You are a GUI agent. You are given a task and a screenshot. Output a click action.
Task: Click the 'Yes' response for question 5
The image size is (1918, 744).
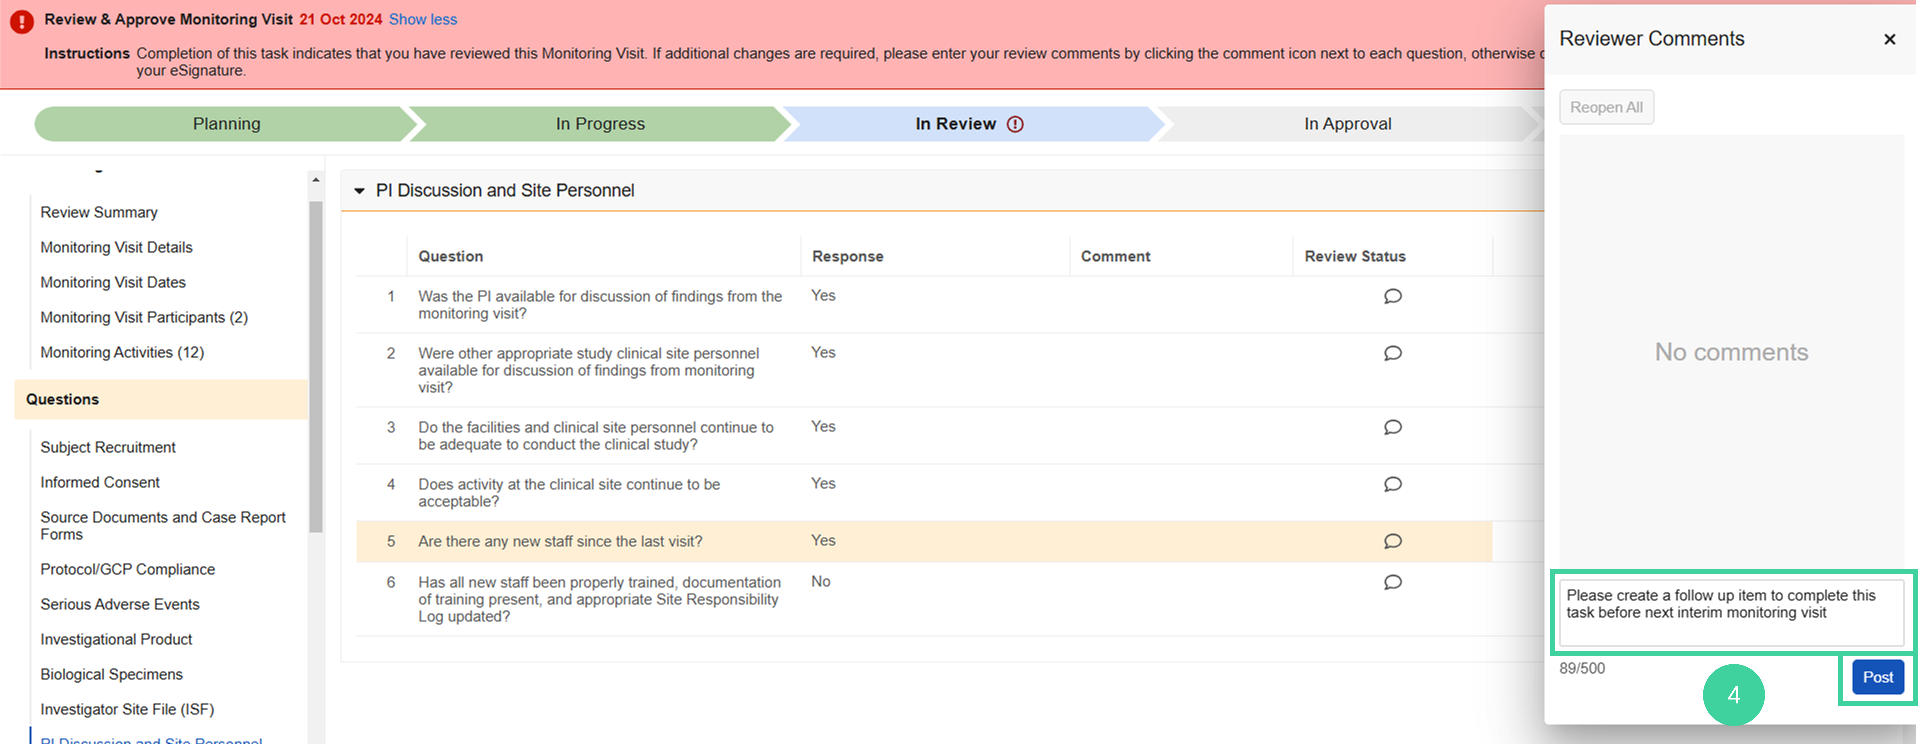coord(823,540)
